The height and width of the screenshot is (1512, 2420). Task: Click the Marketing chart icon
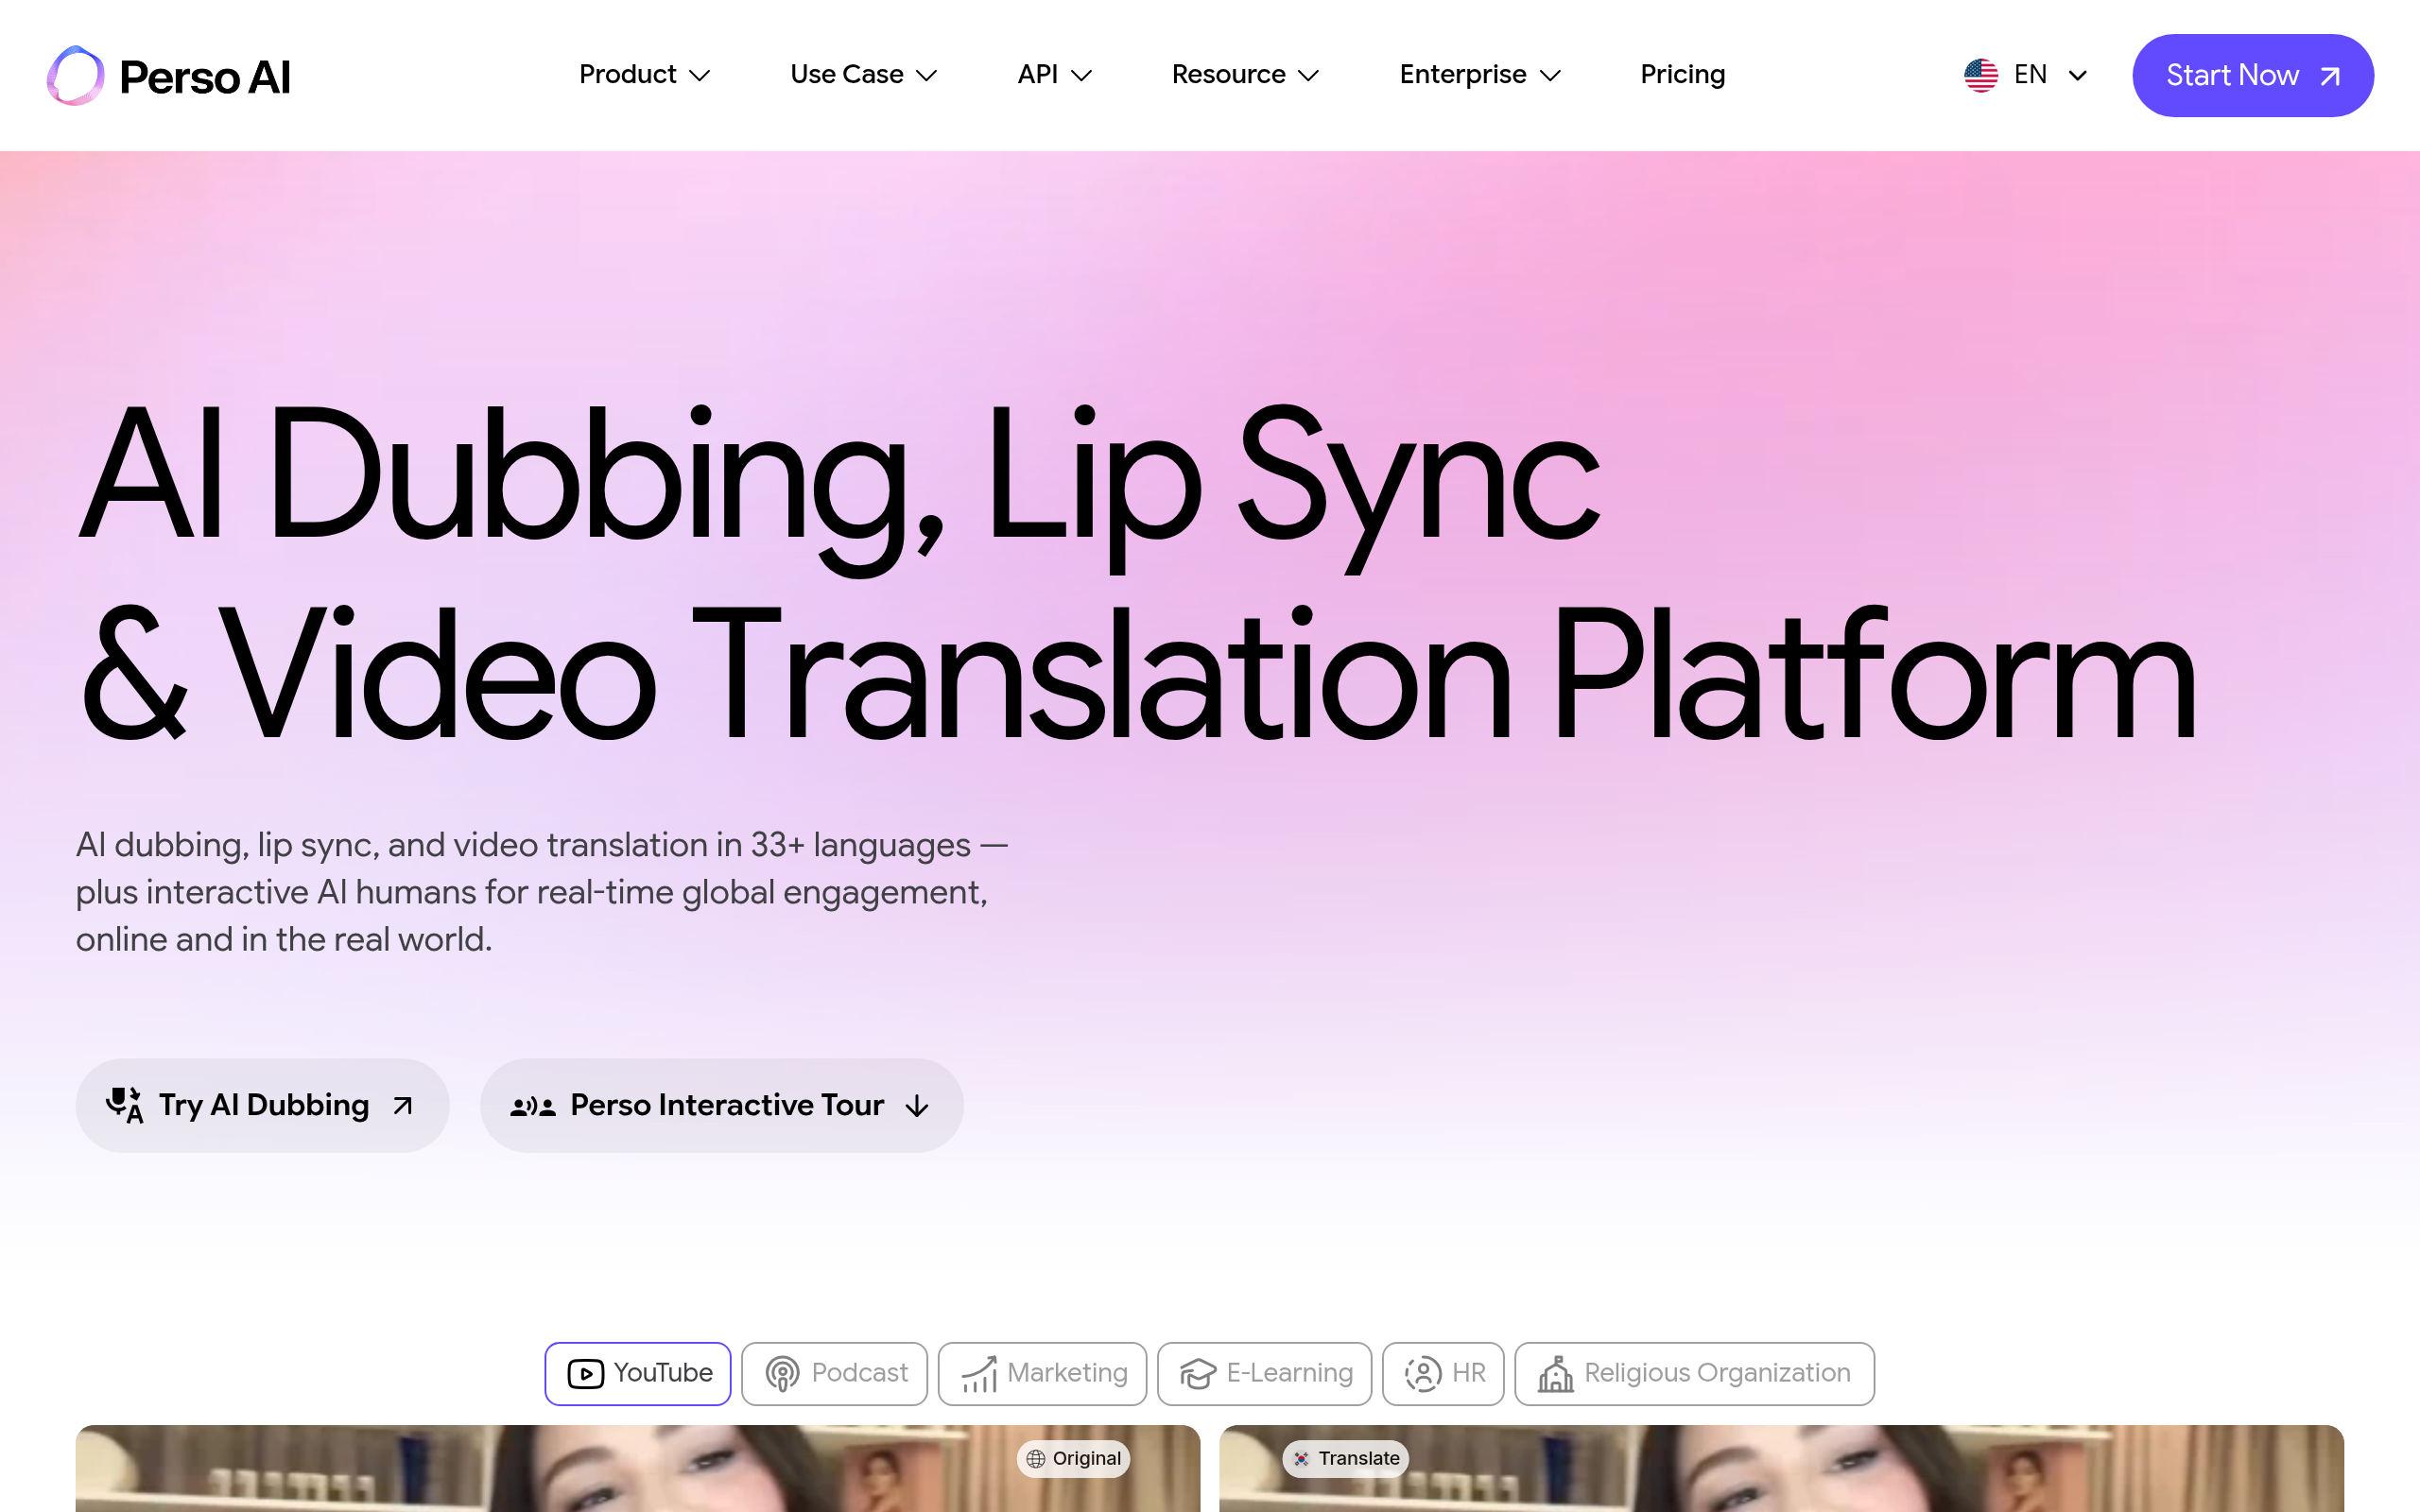pyautogui.click(x=979, y=1373)
